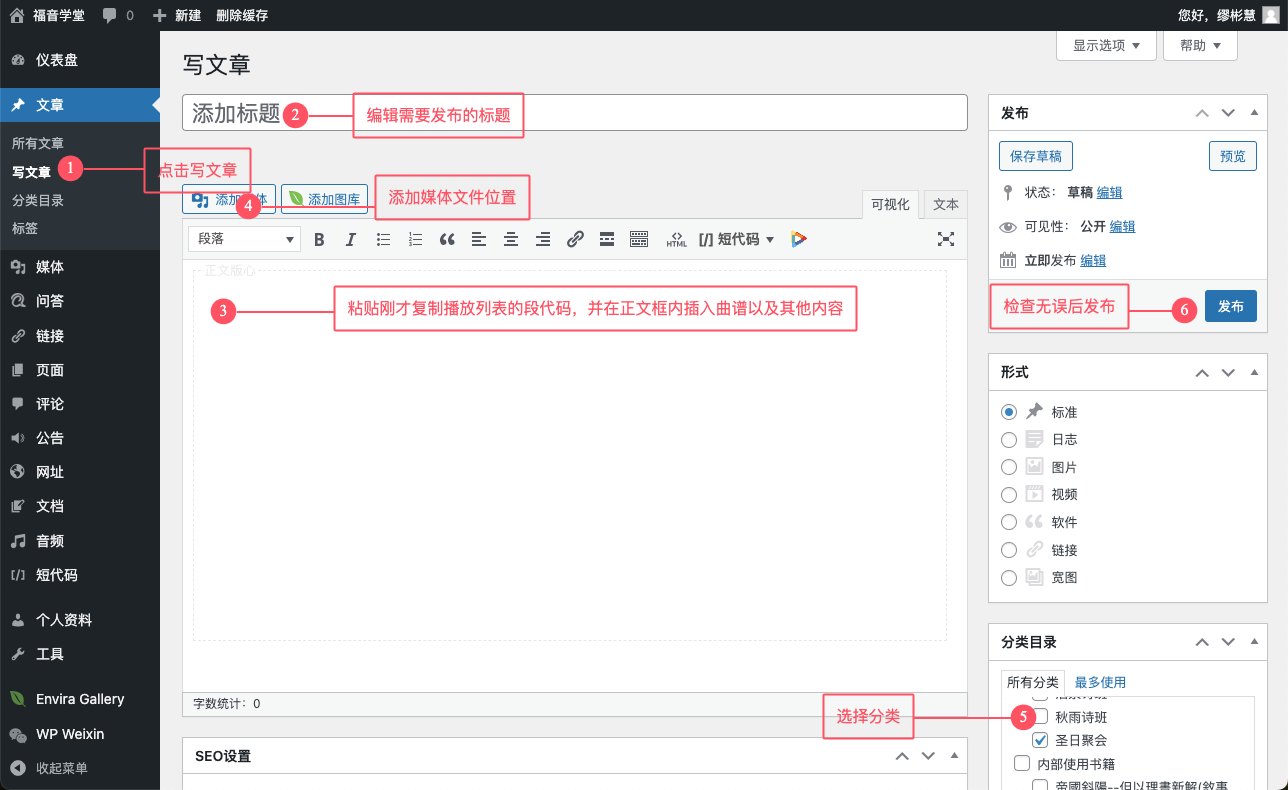Switch to 最多使用 categories tab
1288x790 pixels.
[x=1100, y=682]
